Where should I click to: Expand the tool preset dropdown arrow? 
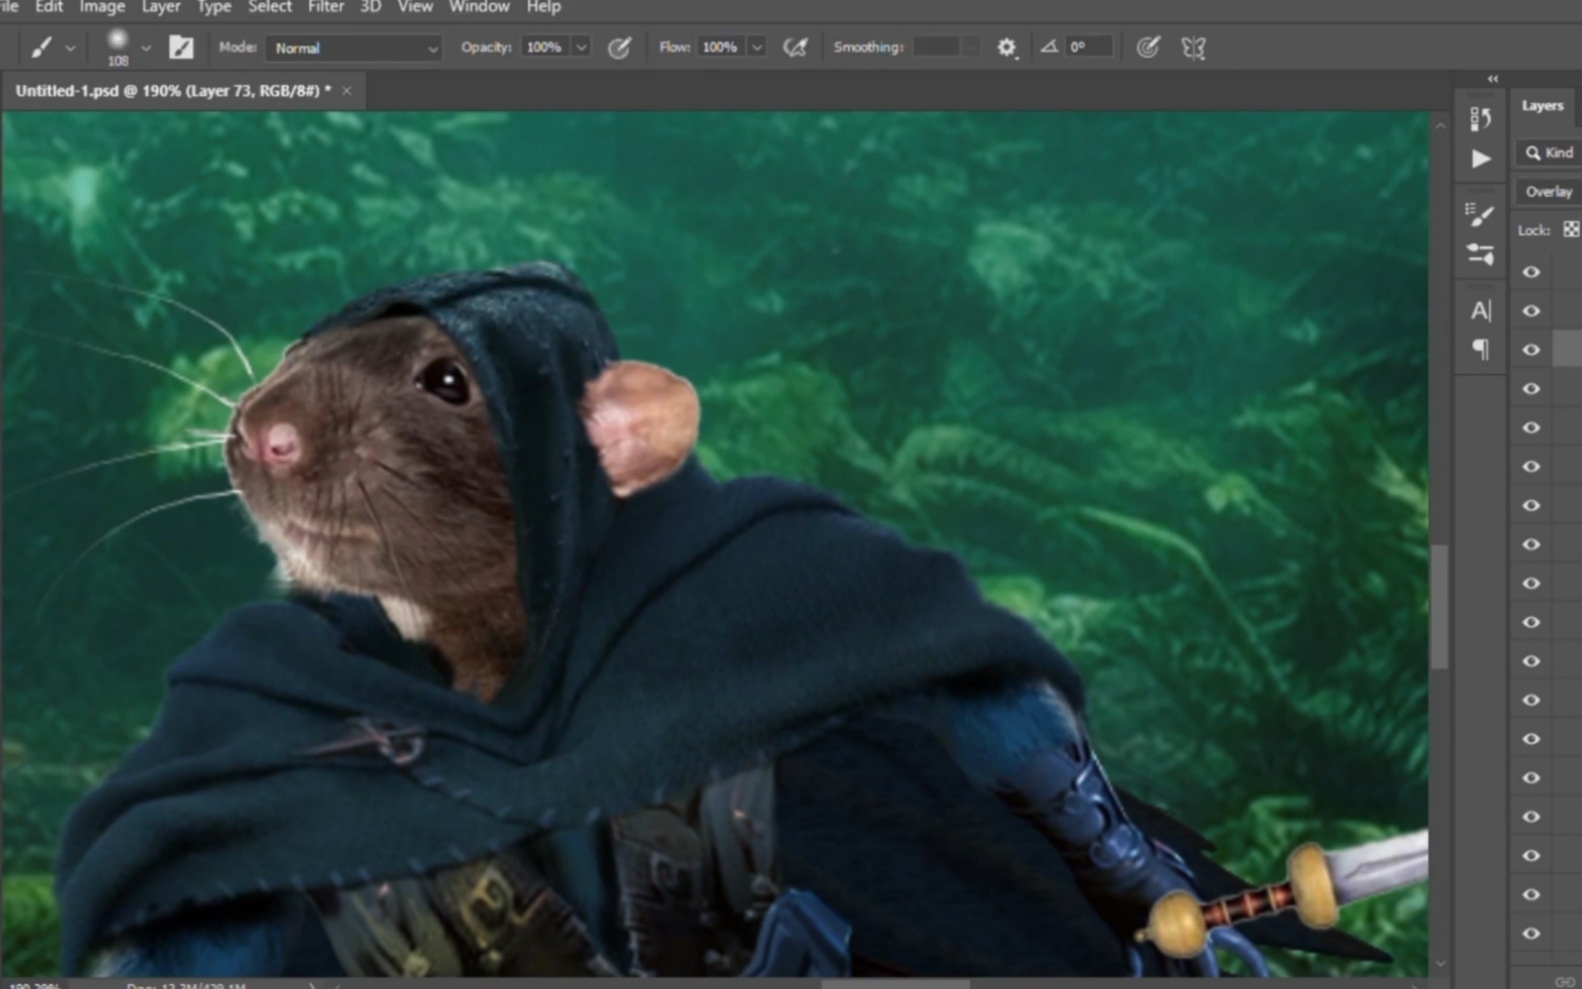pyautogui.click(x=70, y=48)
